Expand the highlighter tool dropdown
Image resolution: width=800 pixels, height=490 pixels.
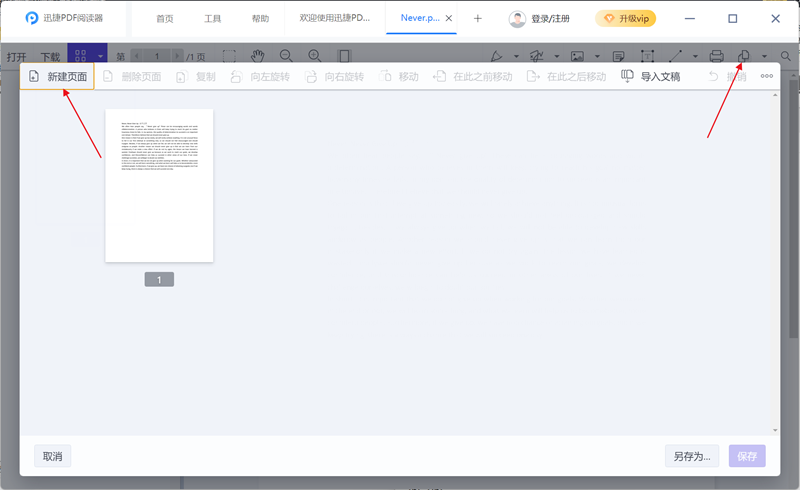point(516,56)
